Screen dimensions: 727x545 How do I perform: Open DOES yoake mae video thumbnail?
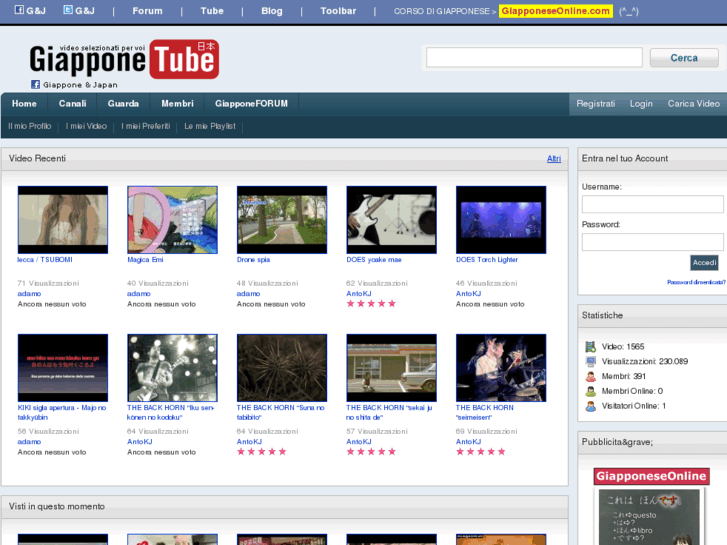(391, 220)
